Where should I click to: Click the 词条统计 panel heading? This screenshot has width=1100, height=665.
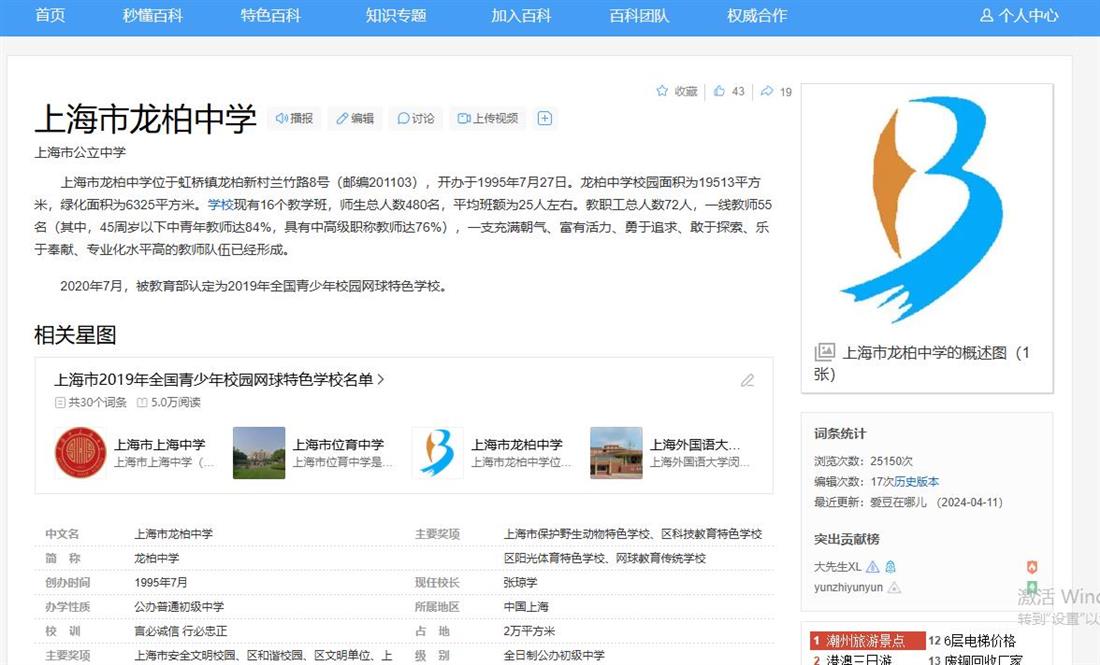[x=840, y=434]
